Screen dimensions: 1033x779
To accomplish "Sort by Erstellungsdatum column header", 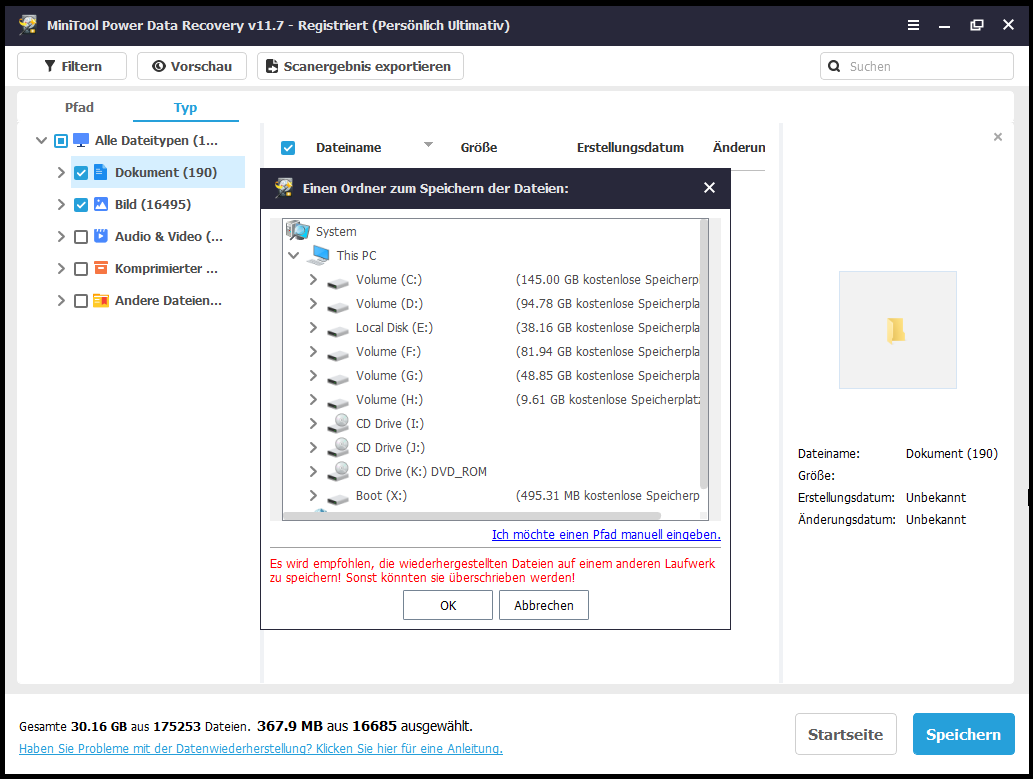I will [x=630, y=148].
